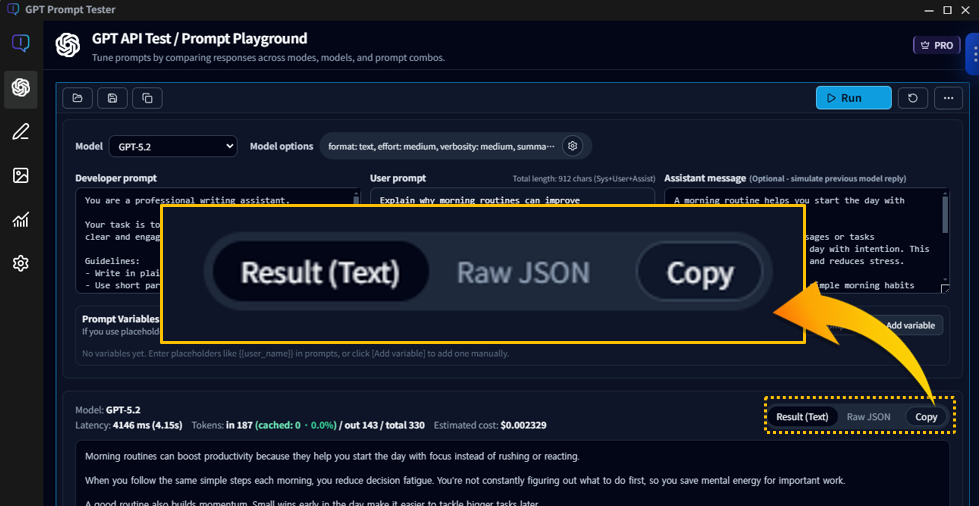Open the three-dot more options menu

tap(948, 98)
